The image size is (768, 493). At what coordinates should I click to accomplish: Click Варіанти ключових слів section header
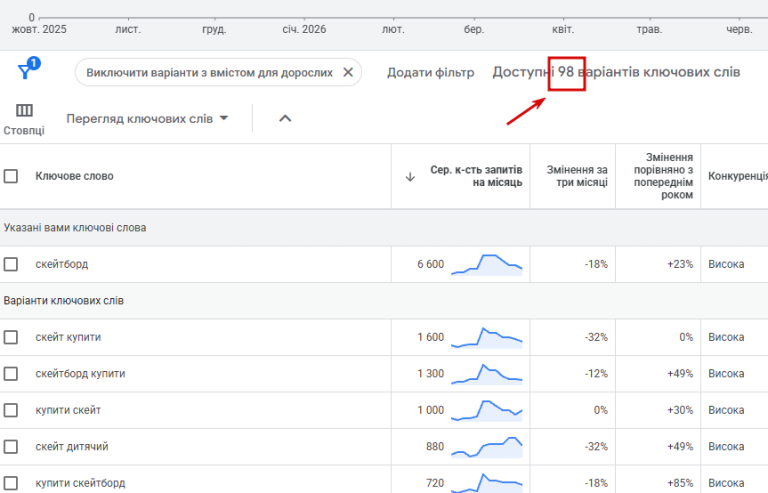[x=64, y=301]
